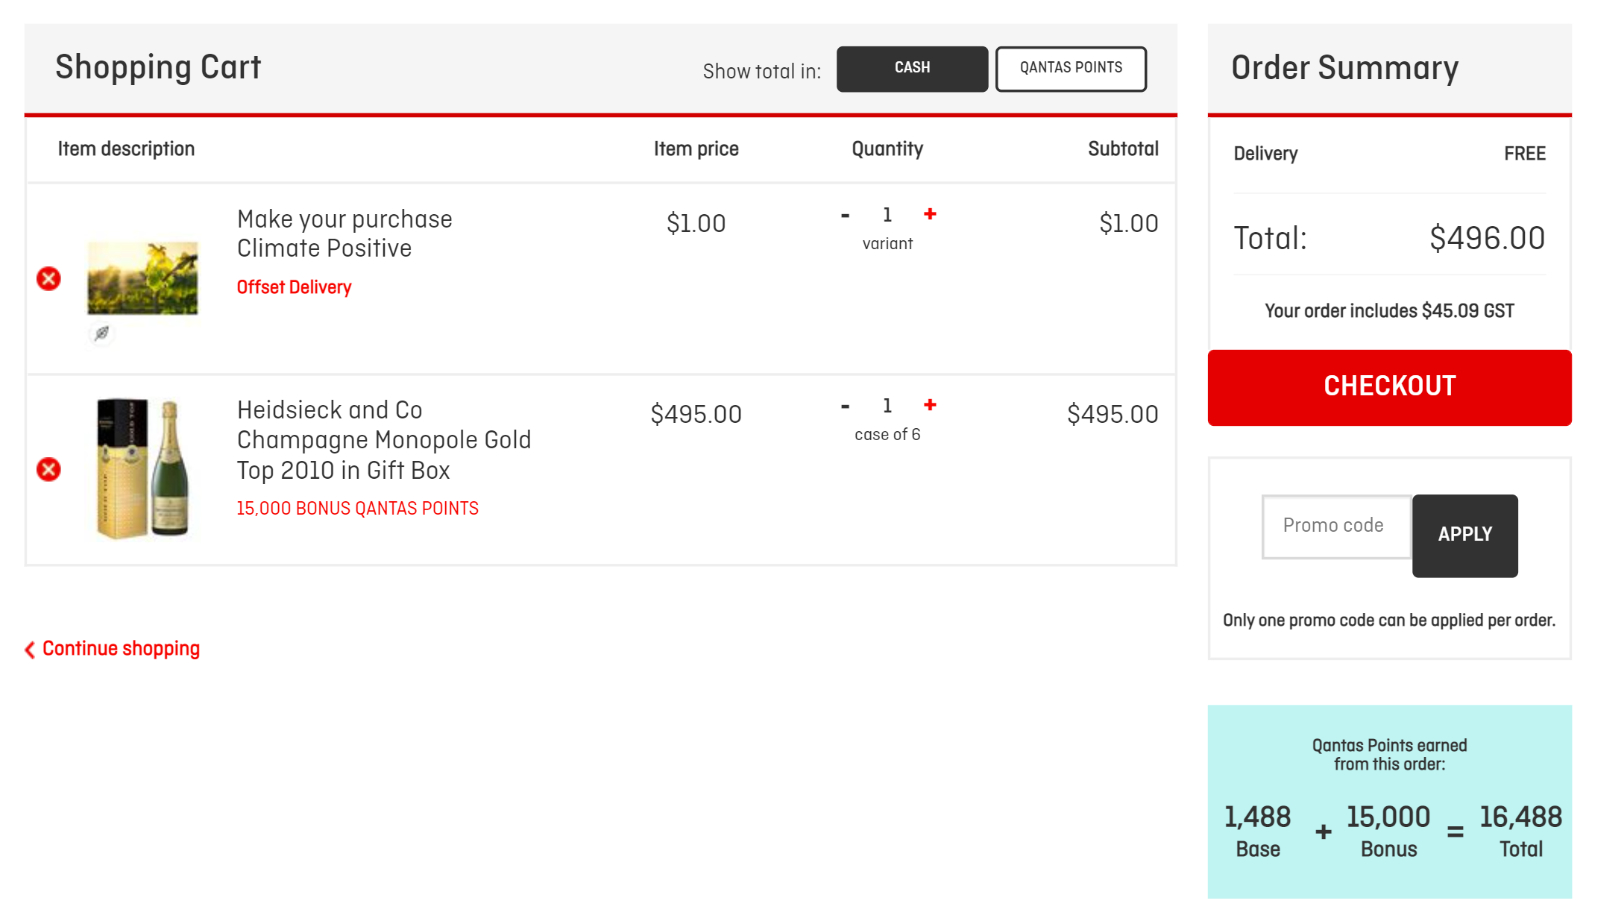Increase Climate Positive quantity with plus

tap(930, 214)
